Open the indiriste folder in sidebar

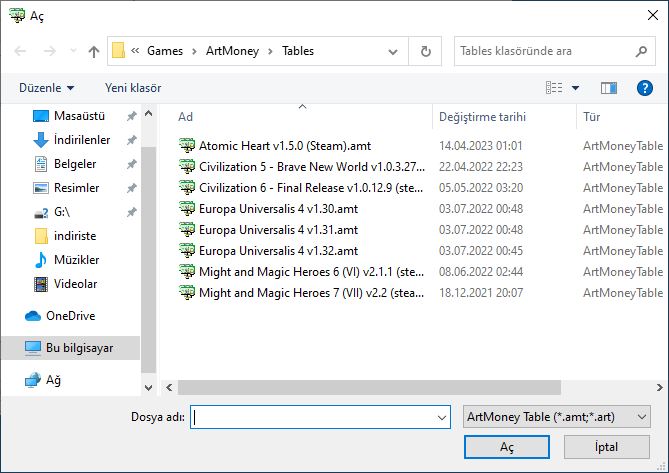75,236
